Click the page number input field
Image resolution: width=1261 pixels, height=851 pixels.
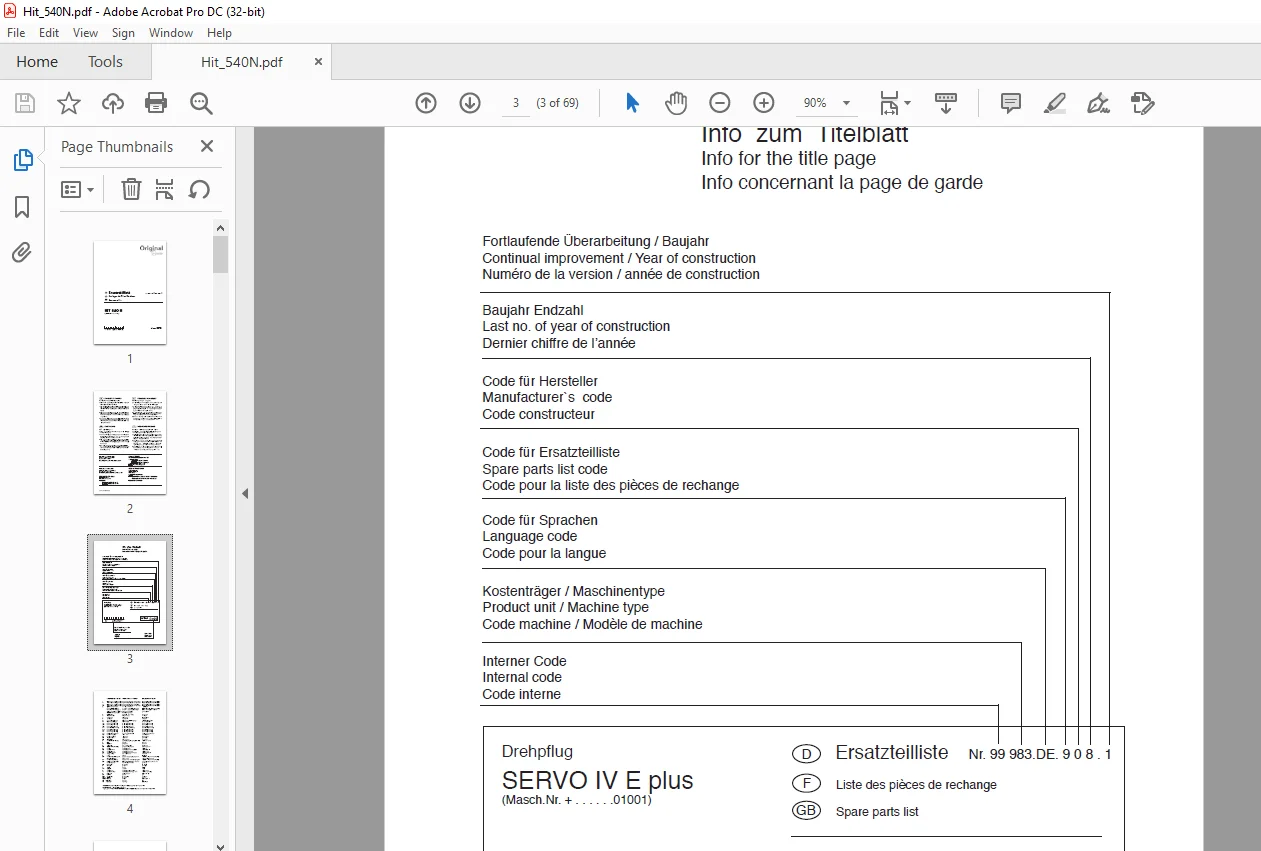coord(515,103)
